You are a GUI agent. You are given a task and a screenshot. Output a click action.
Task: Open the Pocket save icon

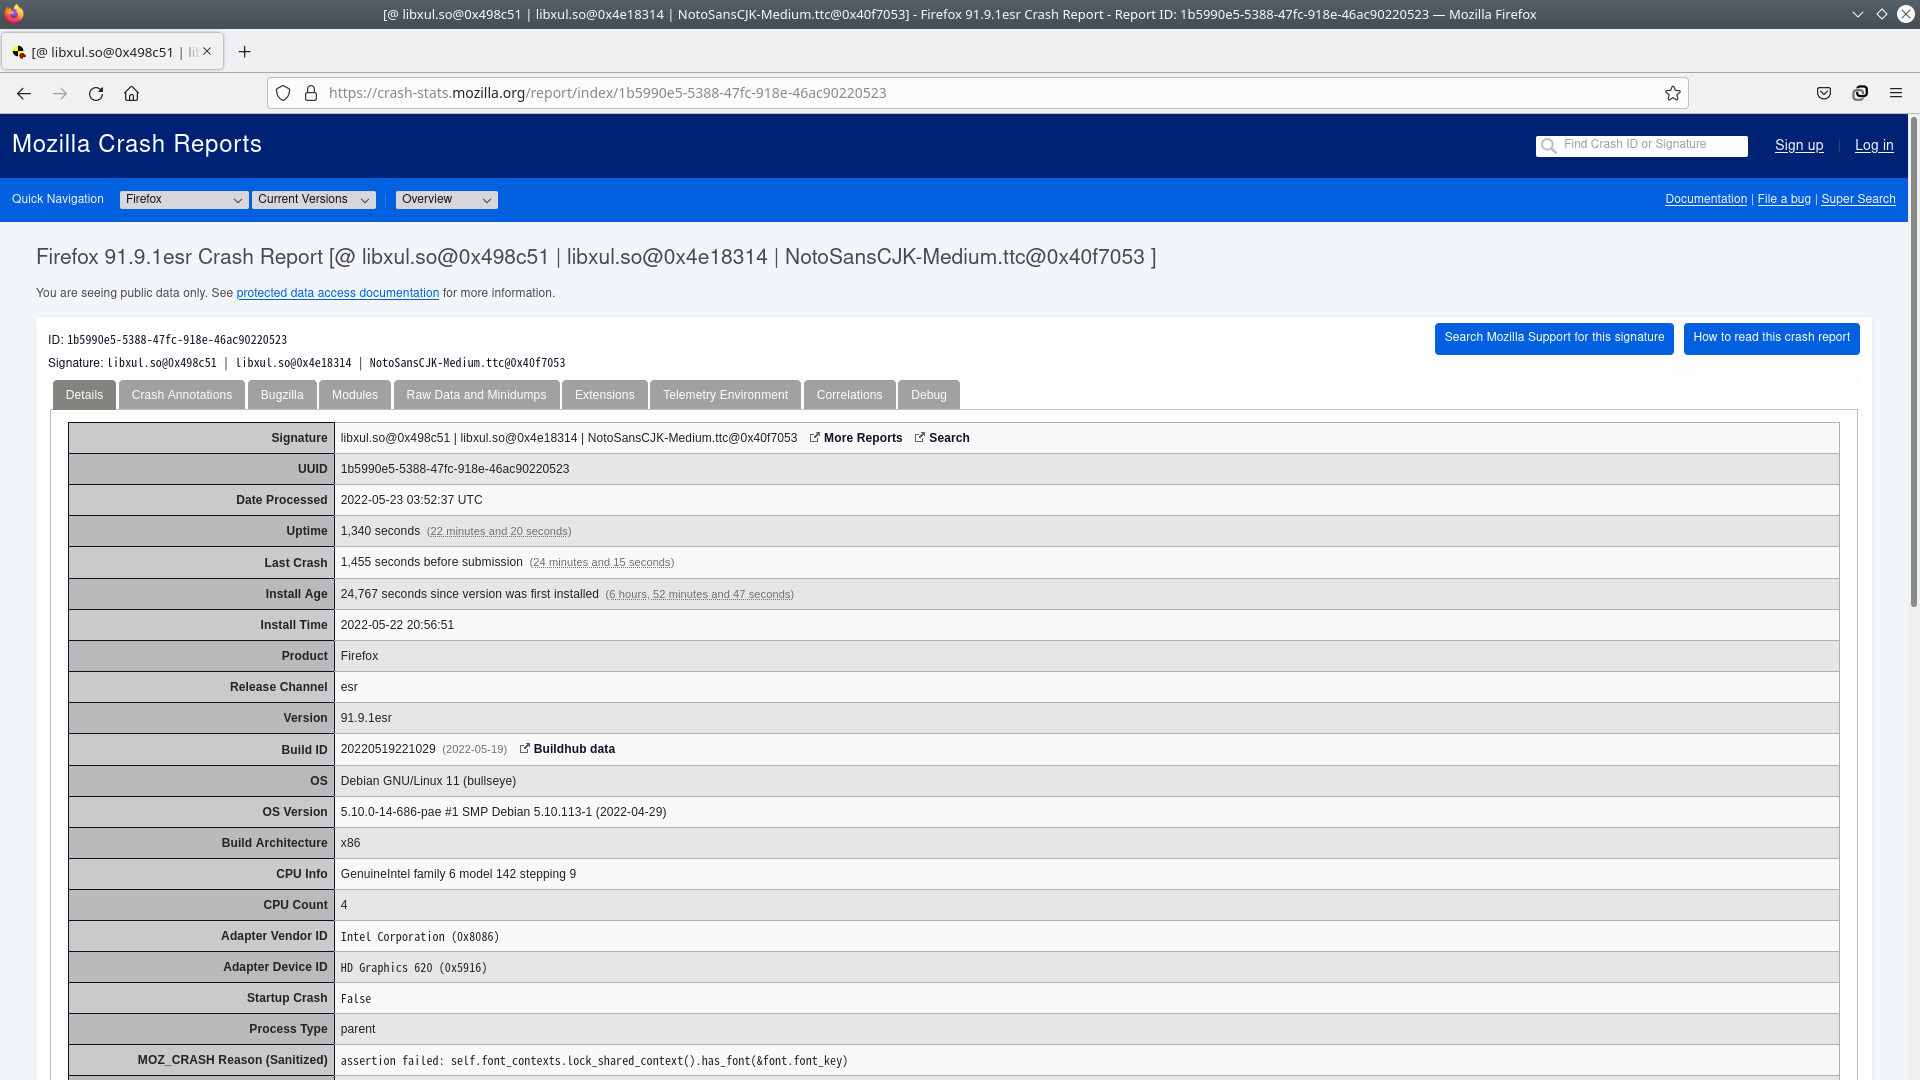coord(1824,93)
